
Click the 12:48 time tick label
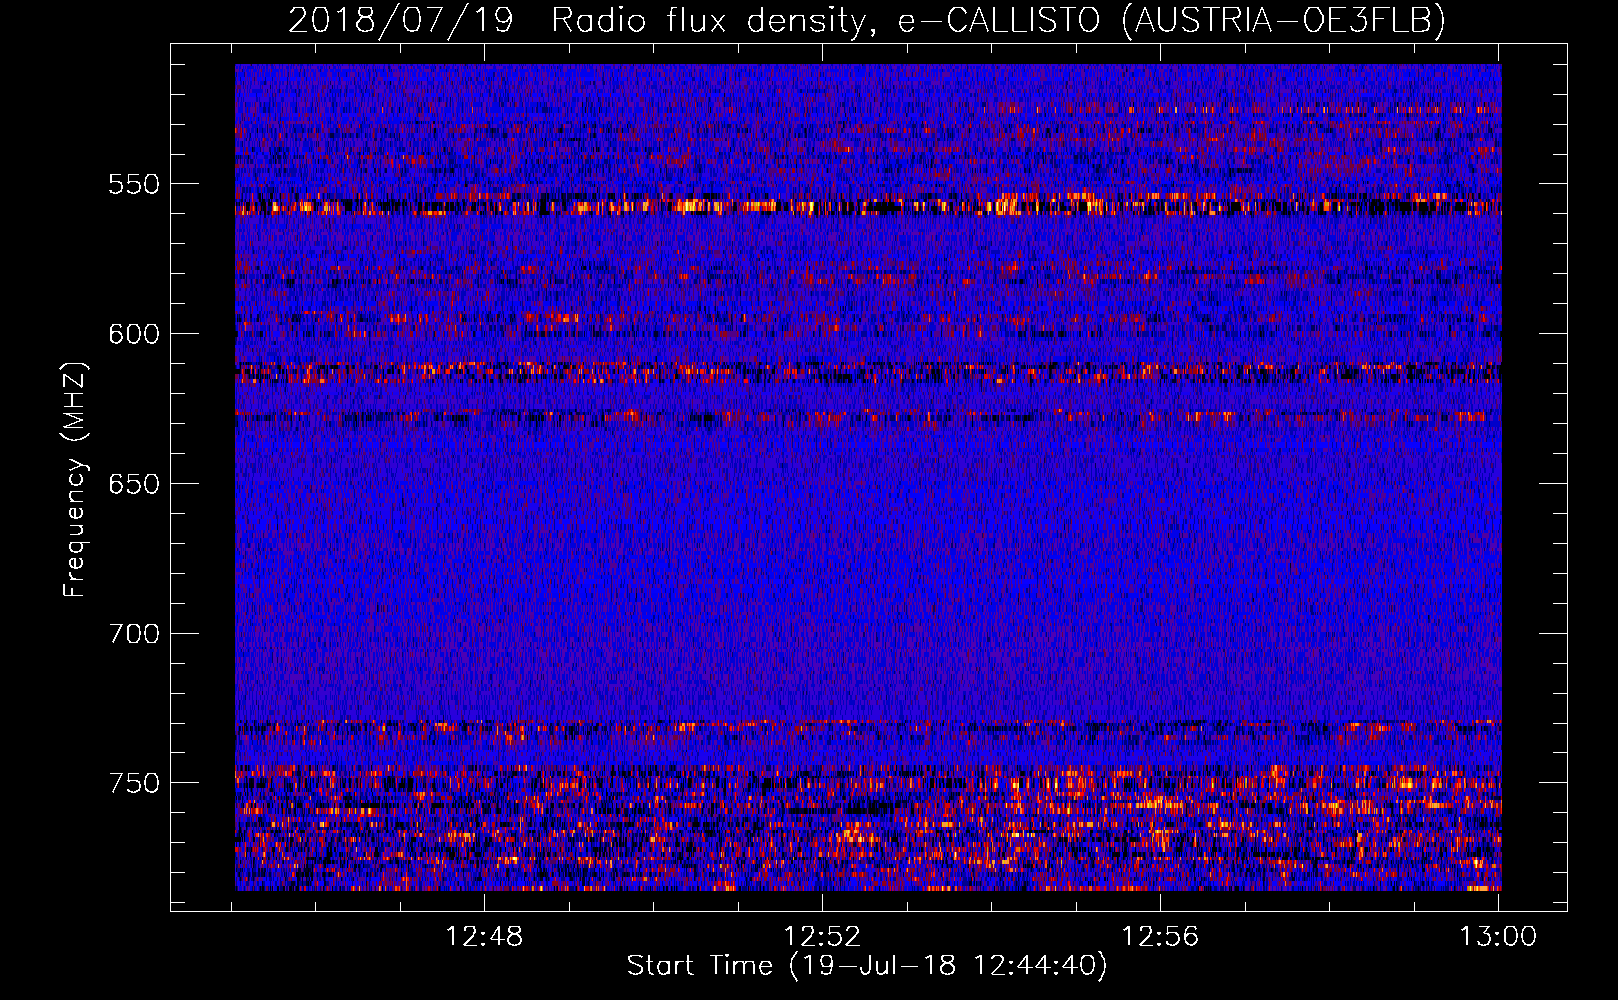tap(484, 937)
